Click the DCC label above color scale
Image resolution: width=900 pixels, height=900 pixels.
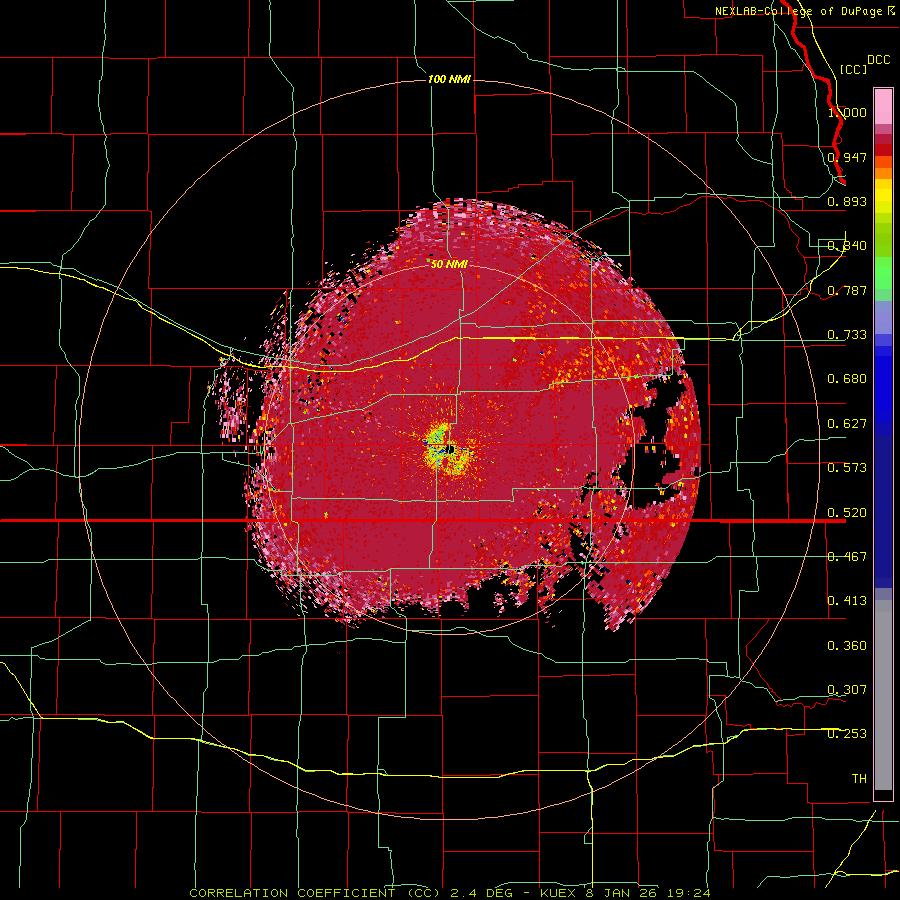879,60
